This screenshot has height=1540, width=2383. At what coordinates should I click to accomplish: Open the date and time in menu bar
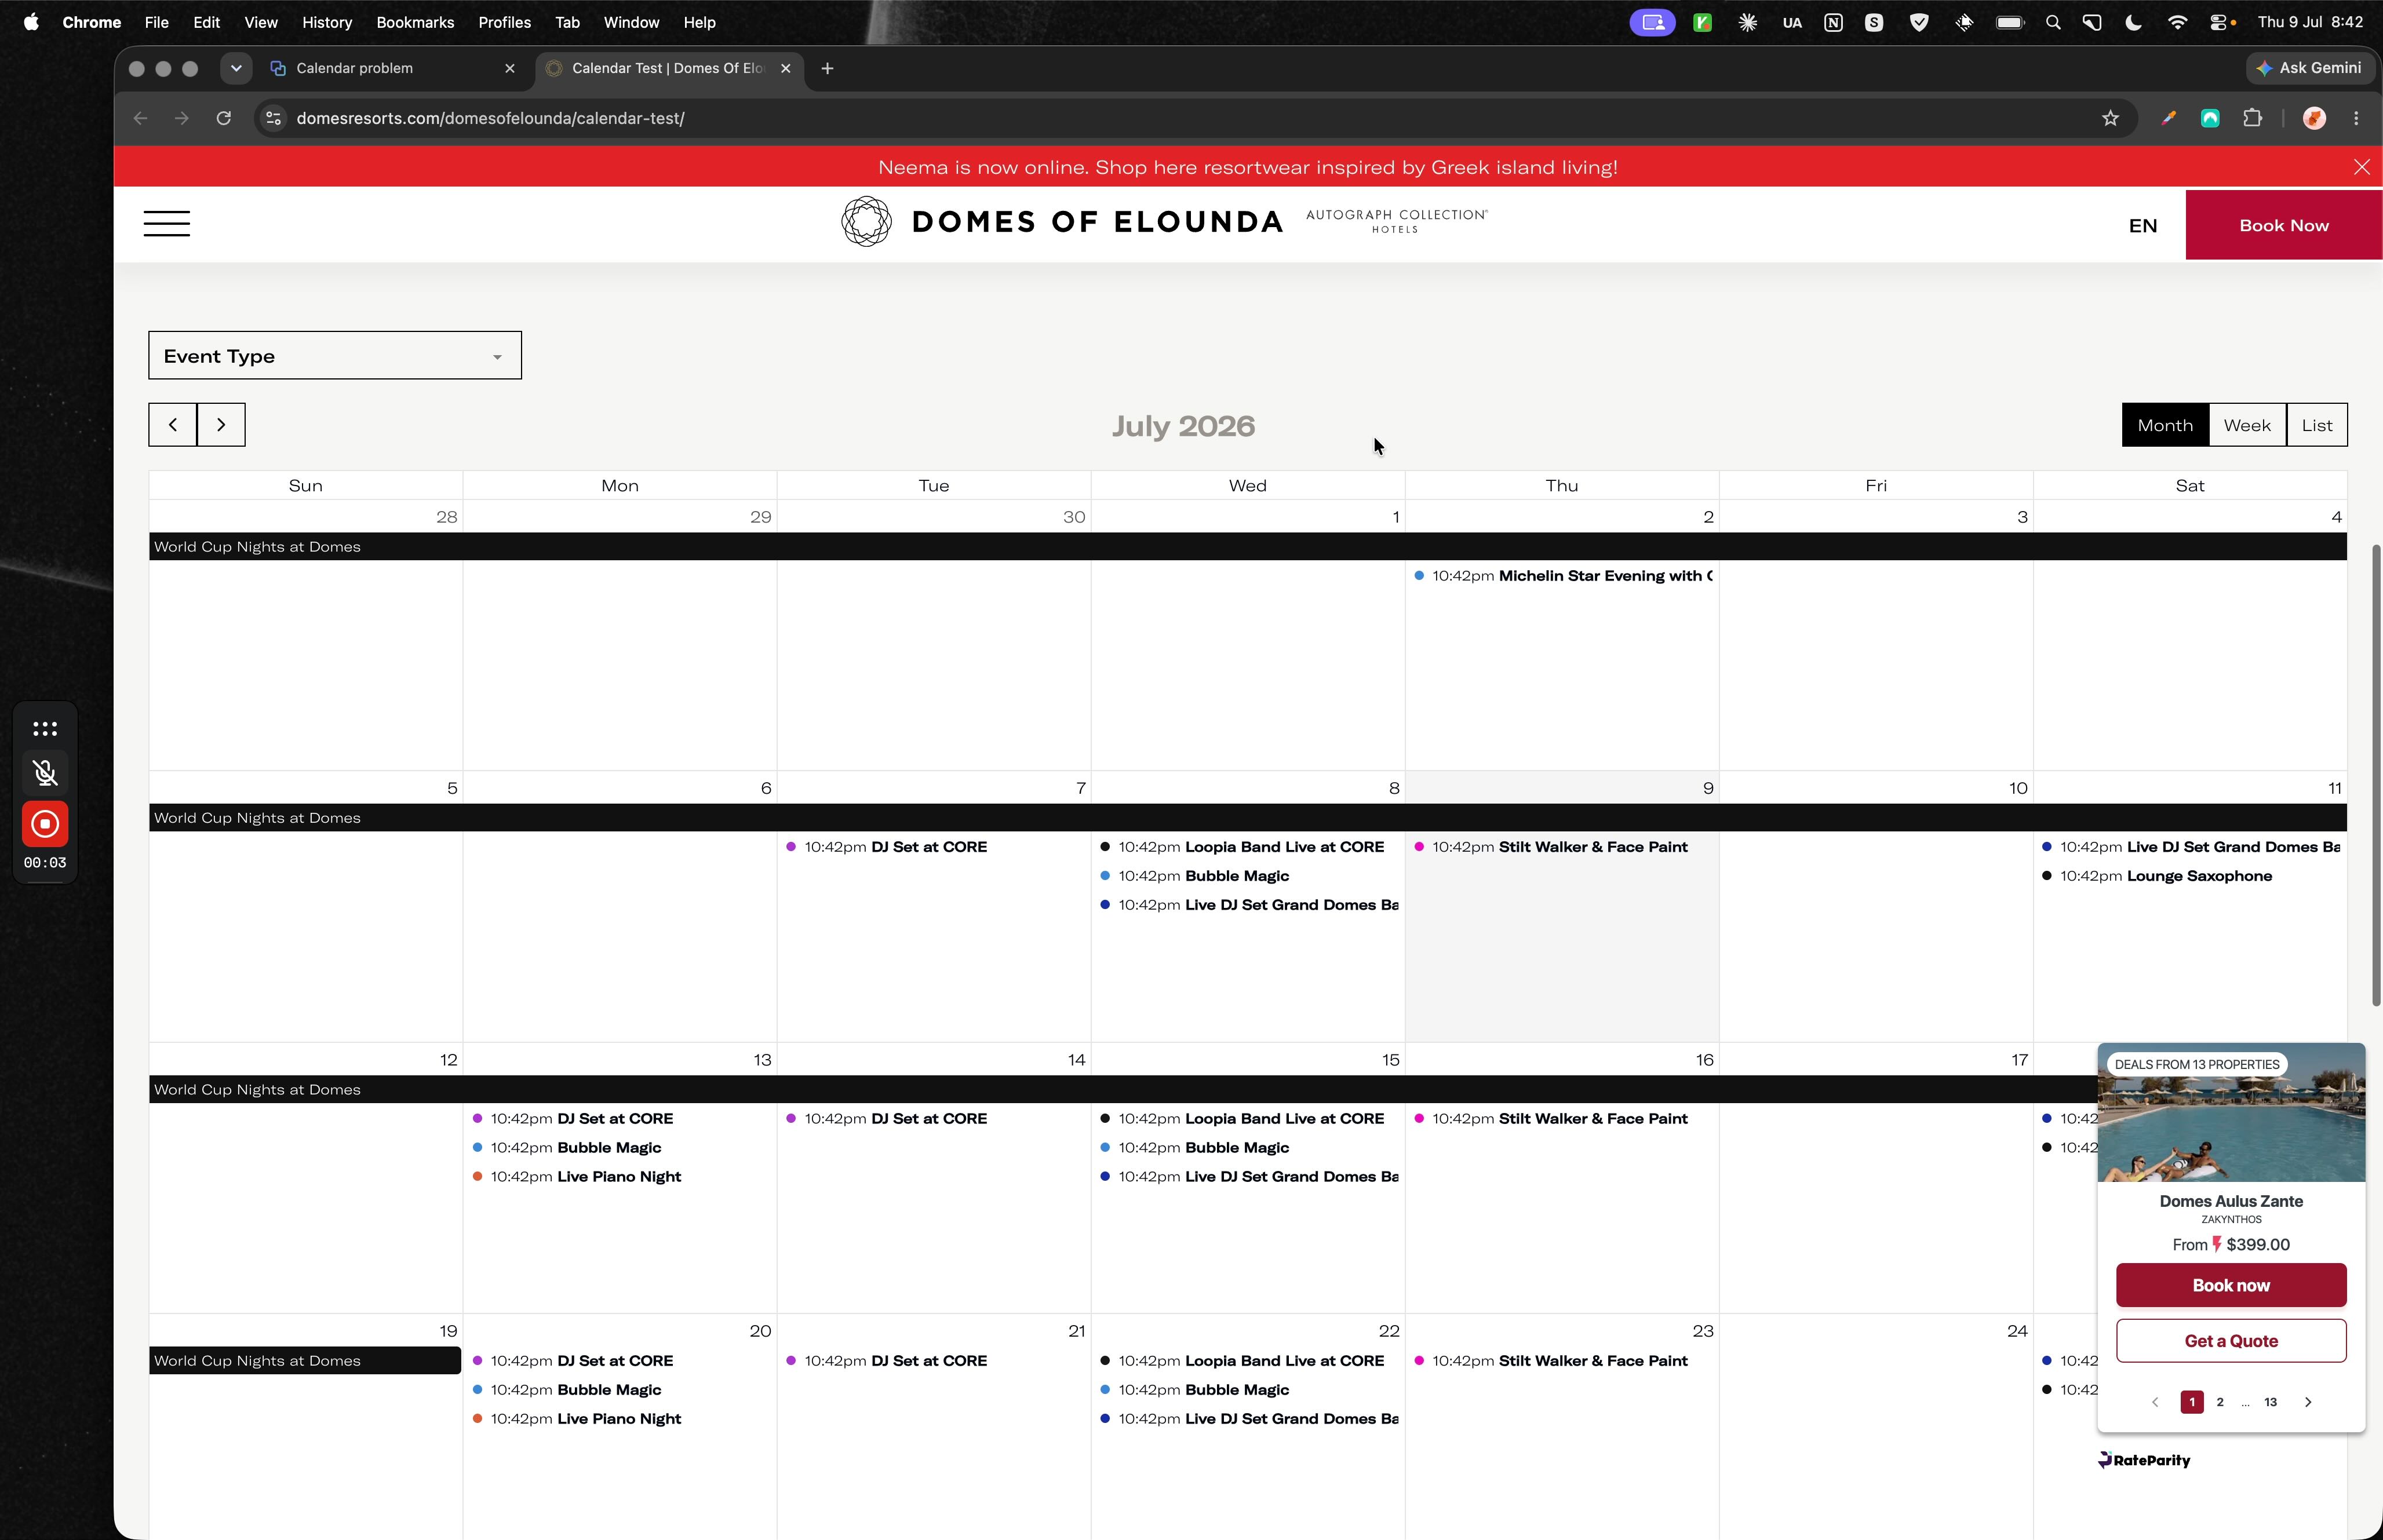[2310, 22]
